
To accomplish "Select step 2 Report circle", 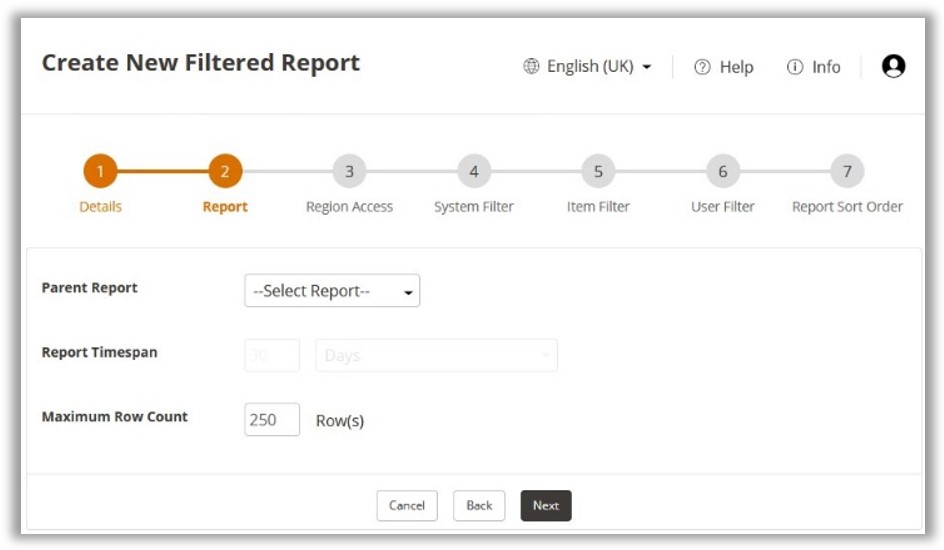I will [225, 171].
